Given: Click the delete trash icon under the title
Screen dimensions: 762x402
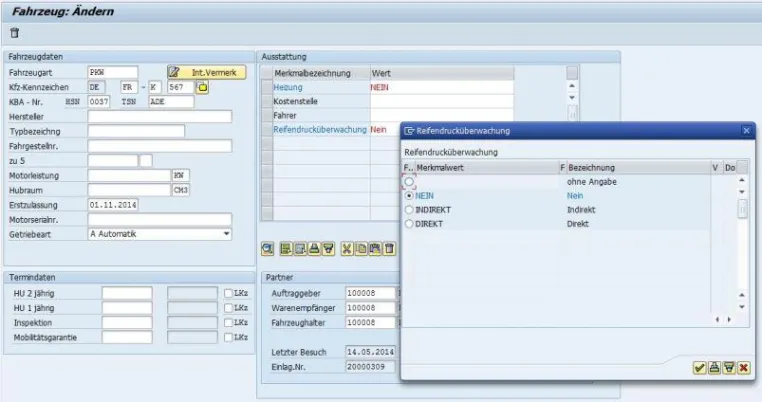Looking at the screenshot, I should coord(15,33).
